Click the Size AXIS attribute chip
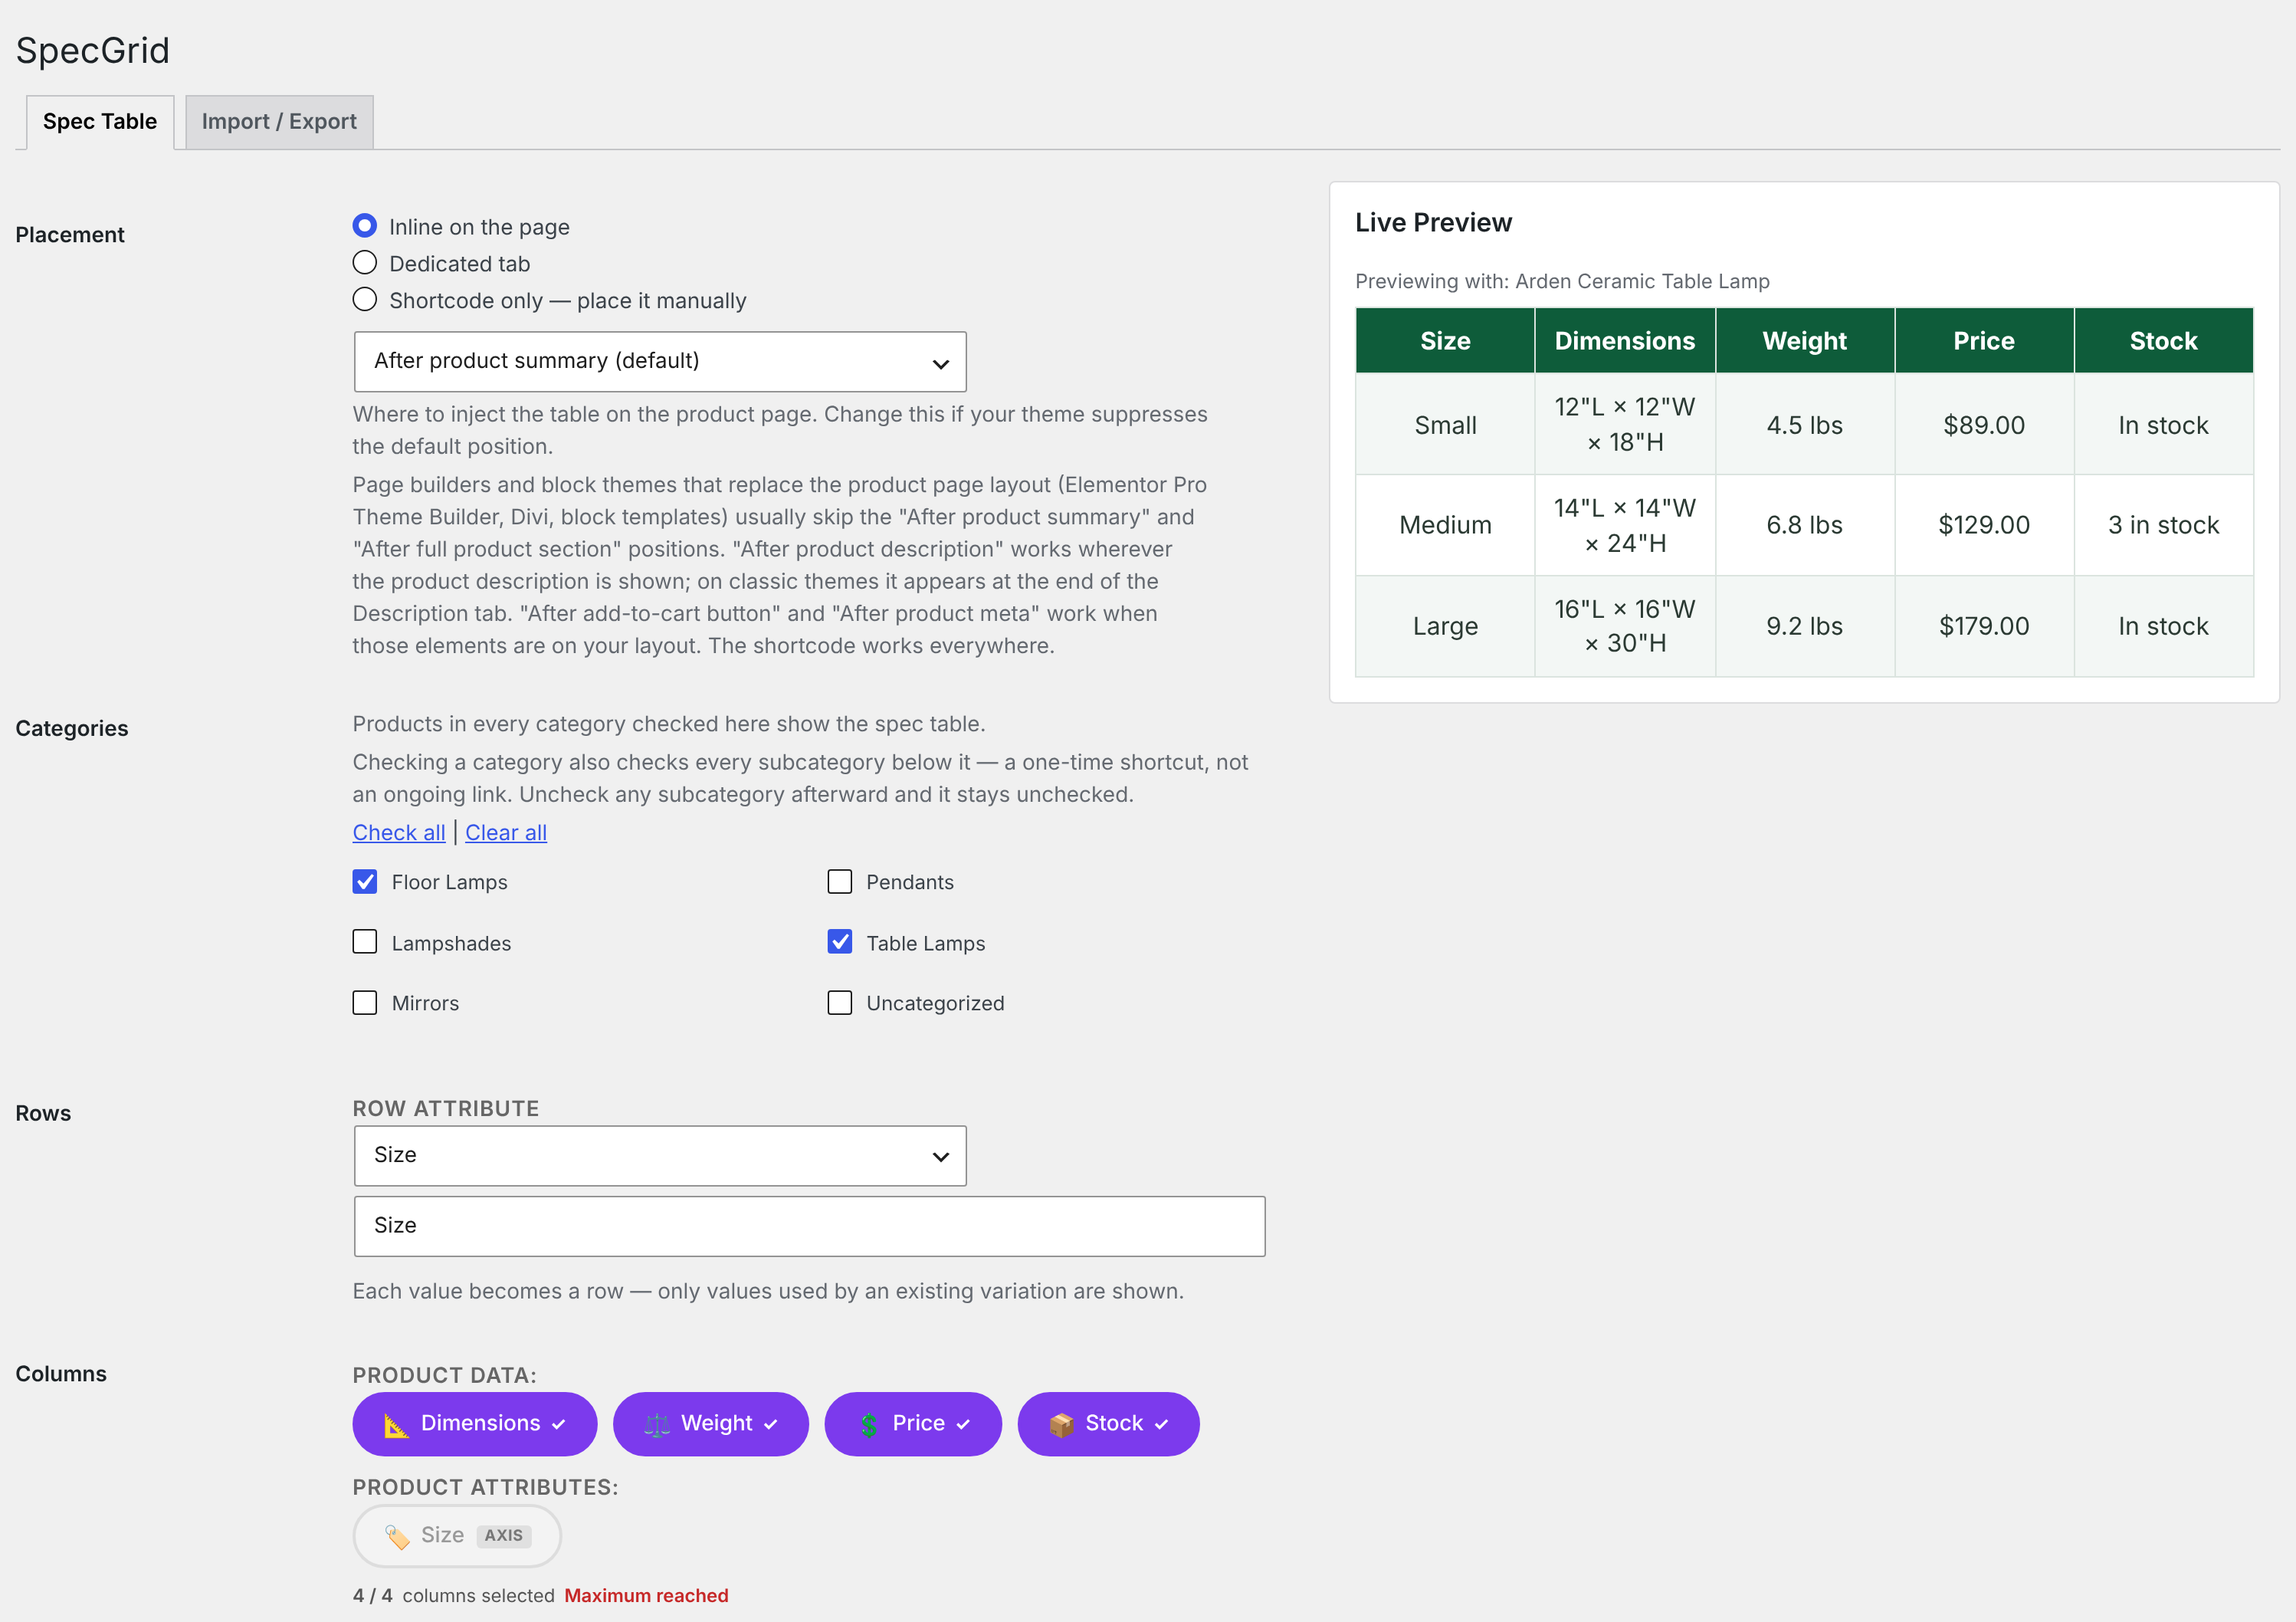Screen dimensions: 2296x1622 point(457,1536)
